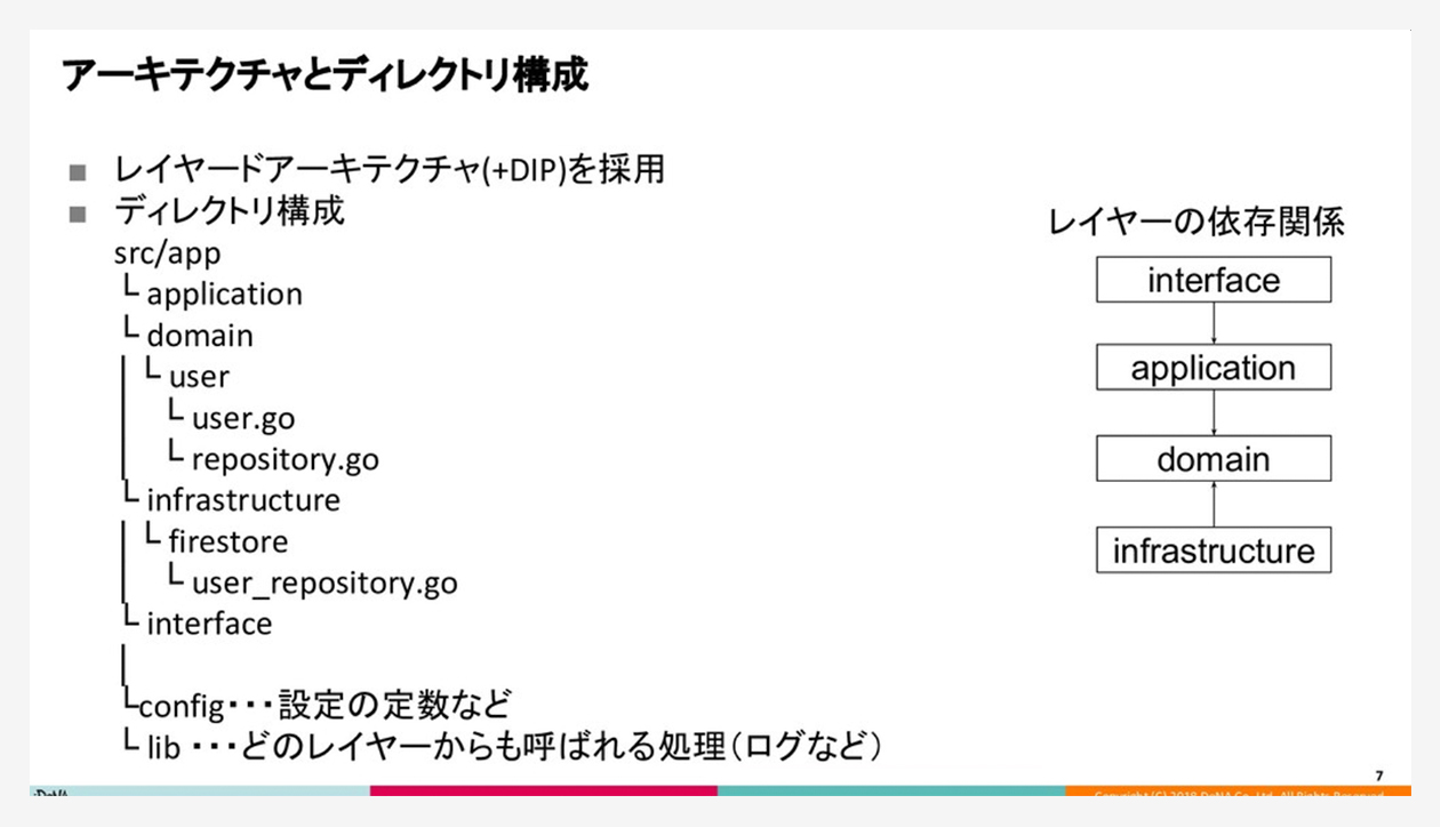
Task: Click the interface box in dependency diagram
Action: pyautogui.click(x=1213, y=279)
